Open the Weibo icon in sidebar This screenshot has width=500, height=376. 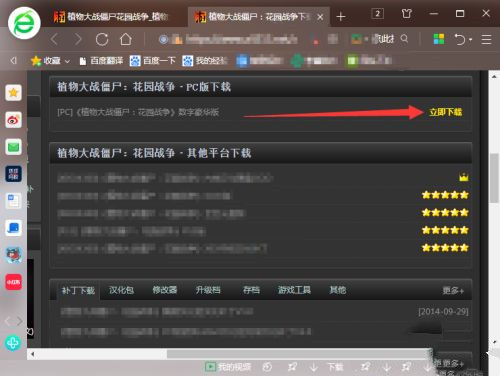(13, 120)
